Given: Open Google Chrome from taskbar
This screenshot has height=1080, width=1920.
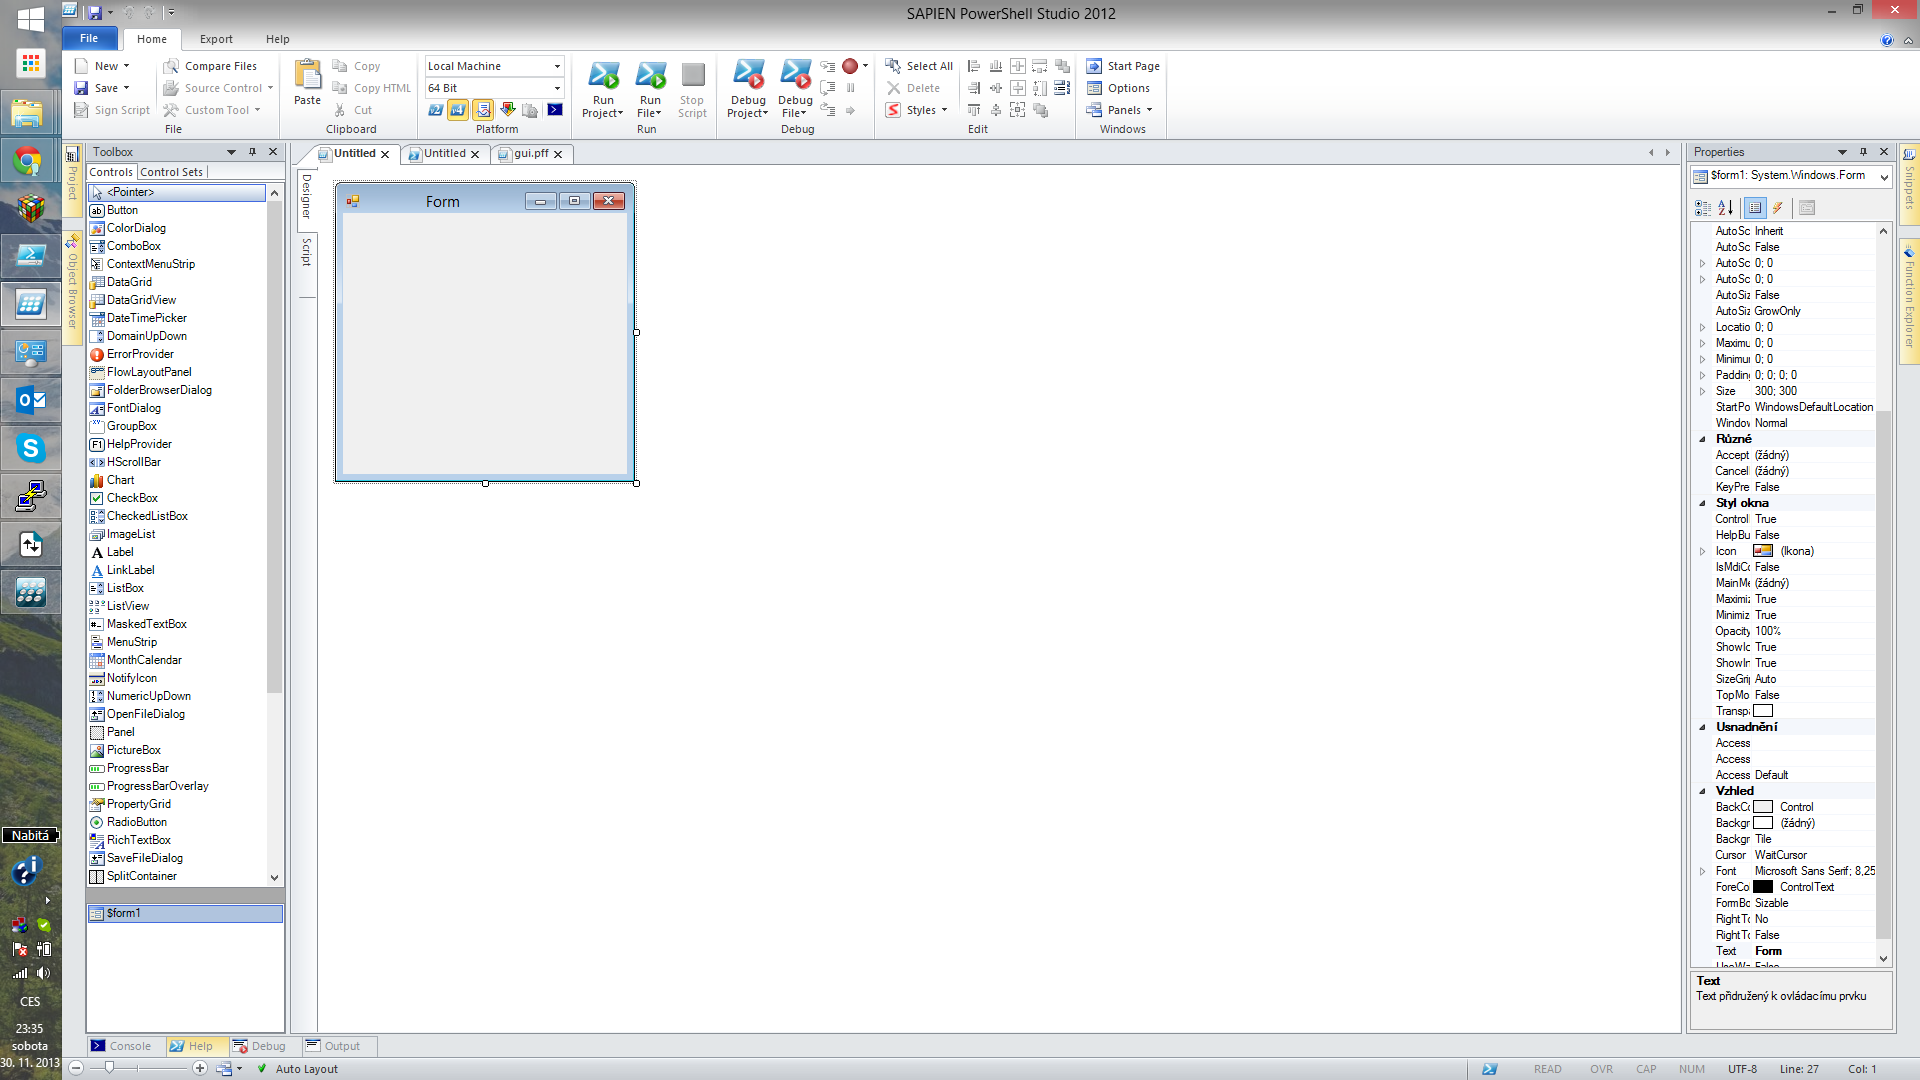Looking at the screenshot, I should point(30,160).
